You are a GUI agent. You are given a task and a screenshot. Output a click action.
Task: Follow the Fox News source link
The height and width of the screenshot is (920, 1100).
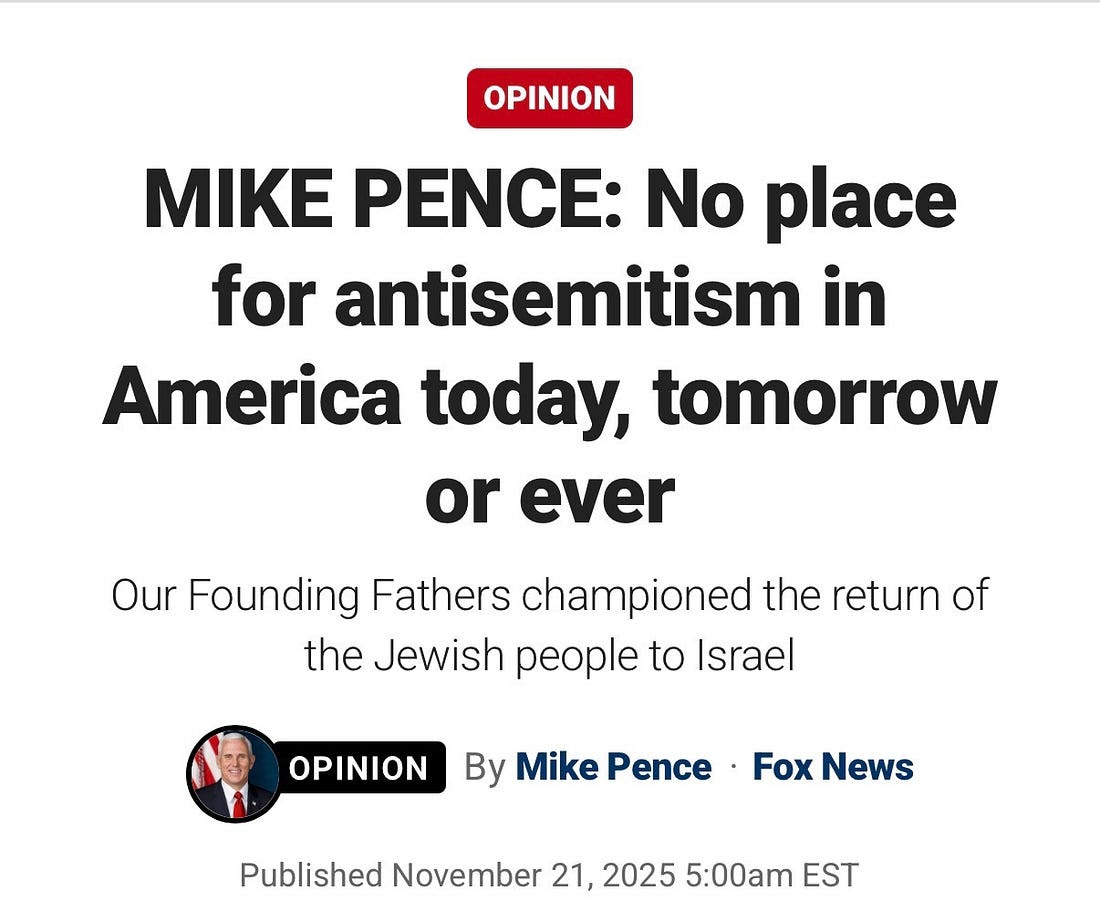pyautogui.click(x=833, y=767)
